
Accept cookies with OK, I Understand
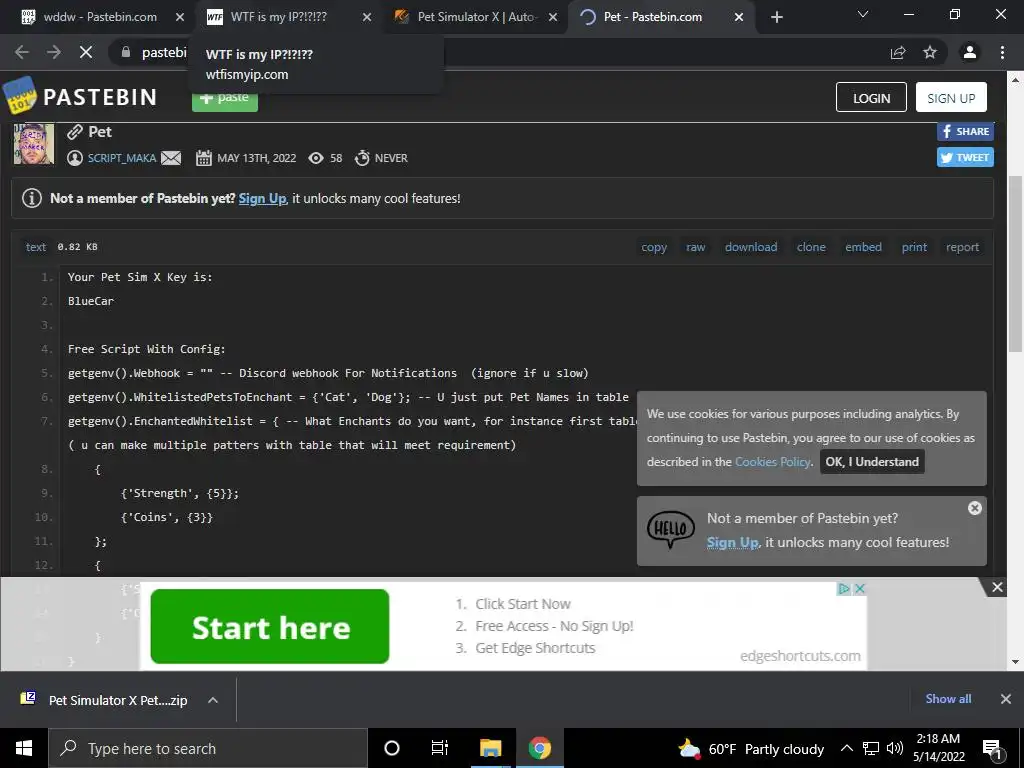click(x=872, y=462)
